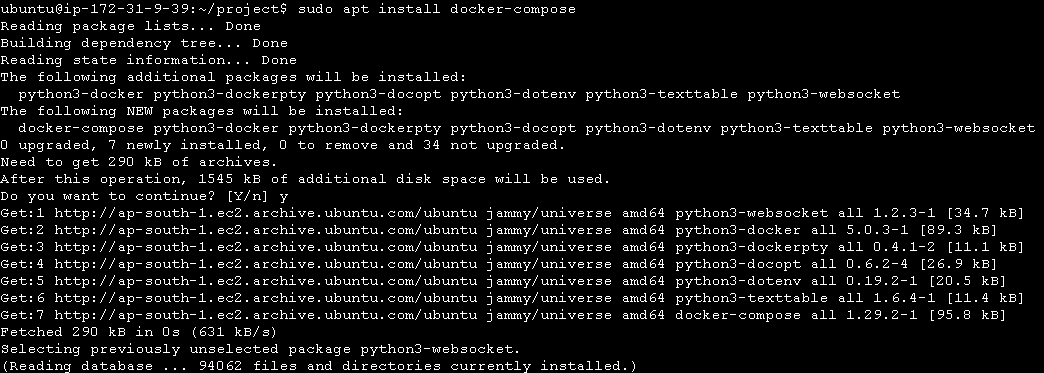The image size is (1044, 373).
Task: Click the 'Need to get 290 kB' line
Action: pyautogui.click(x=139, y=163)
